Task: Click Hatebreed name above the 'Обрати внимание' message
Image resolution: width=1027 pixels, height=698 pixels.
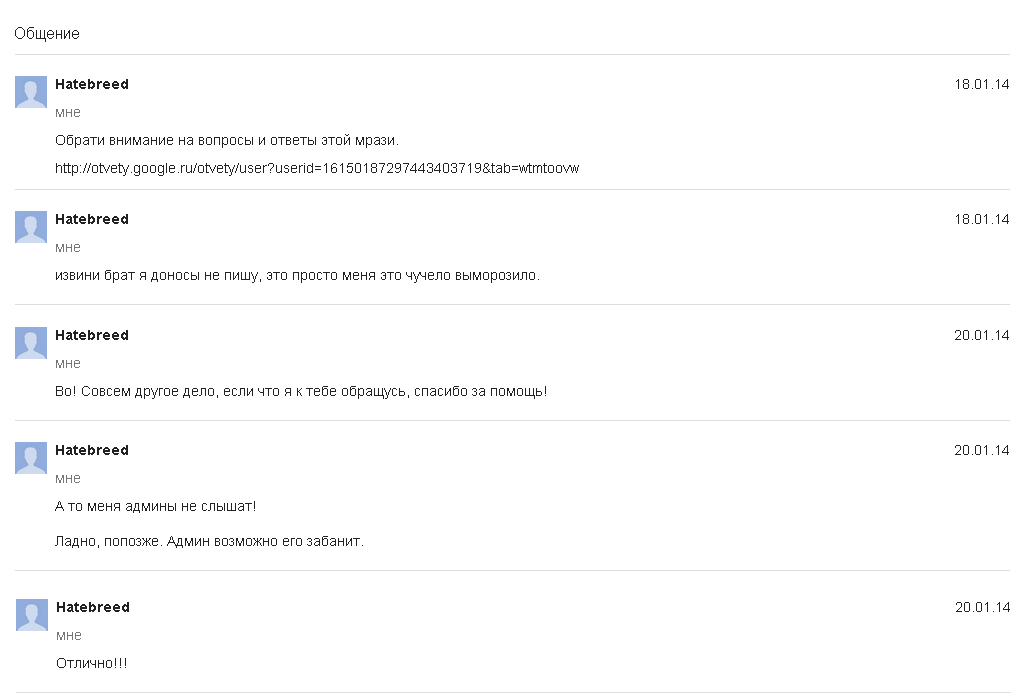Action: [x=92, y=84]
